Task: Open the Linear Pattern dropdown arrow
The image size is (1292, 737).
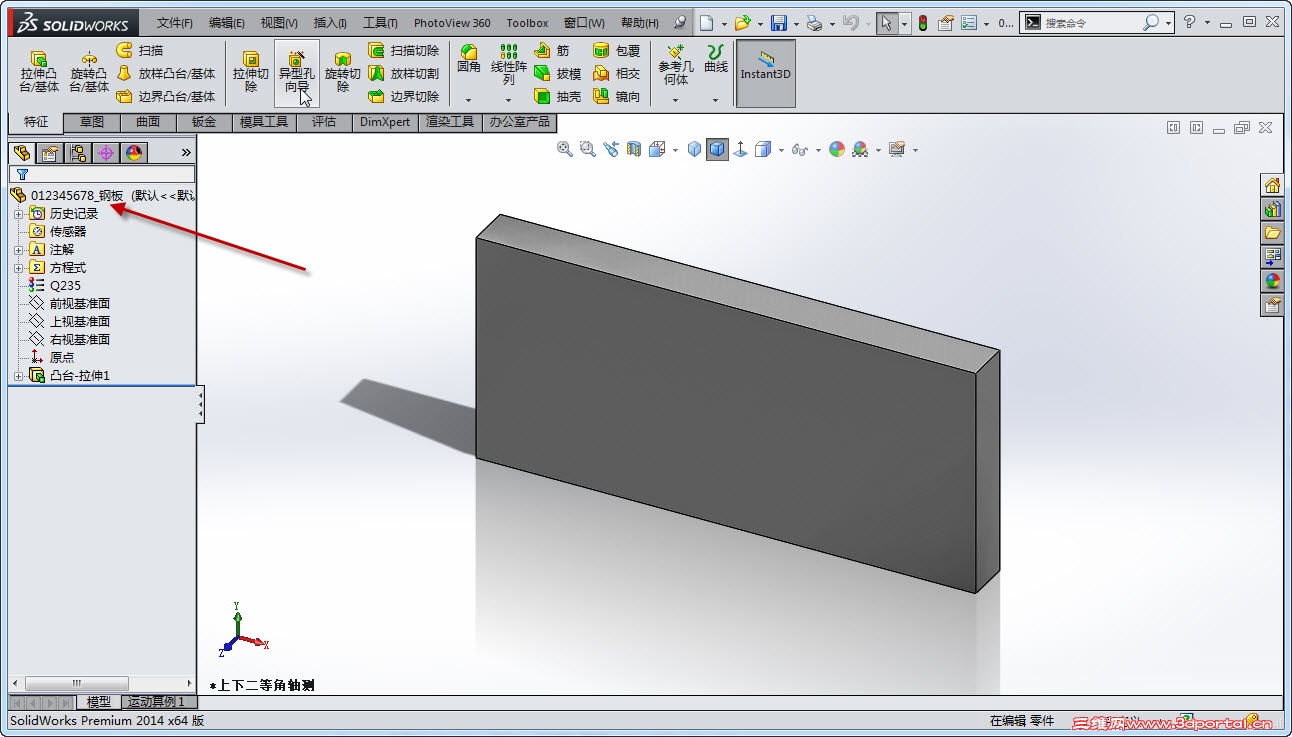Action: (x=508, y=100)
